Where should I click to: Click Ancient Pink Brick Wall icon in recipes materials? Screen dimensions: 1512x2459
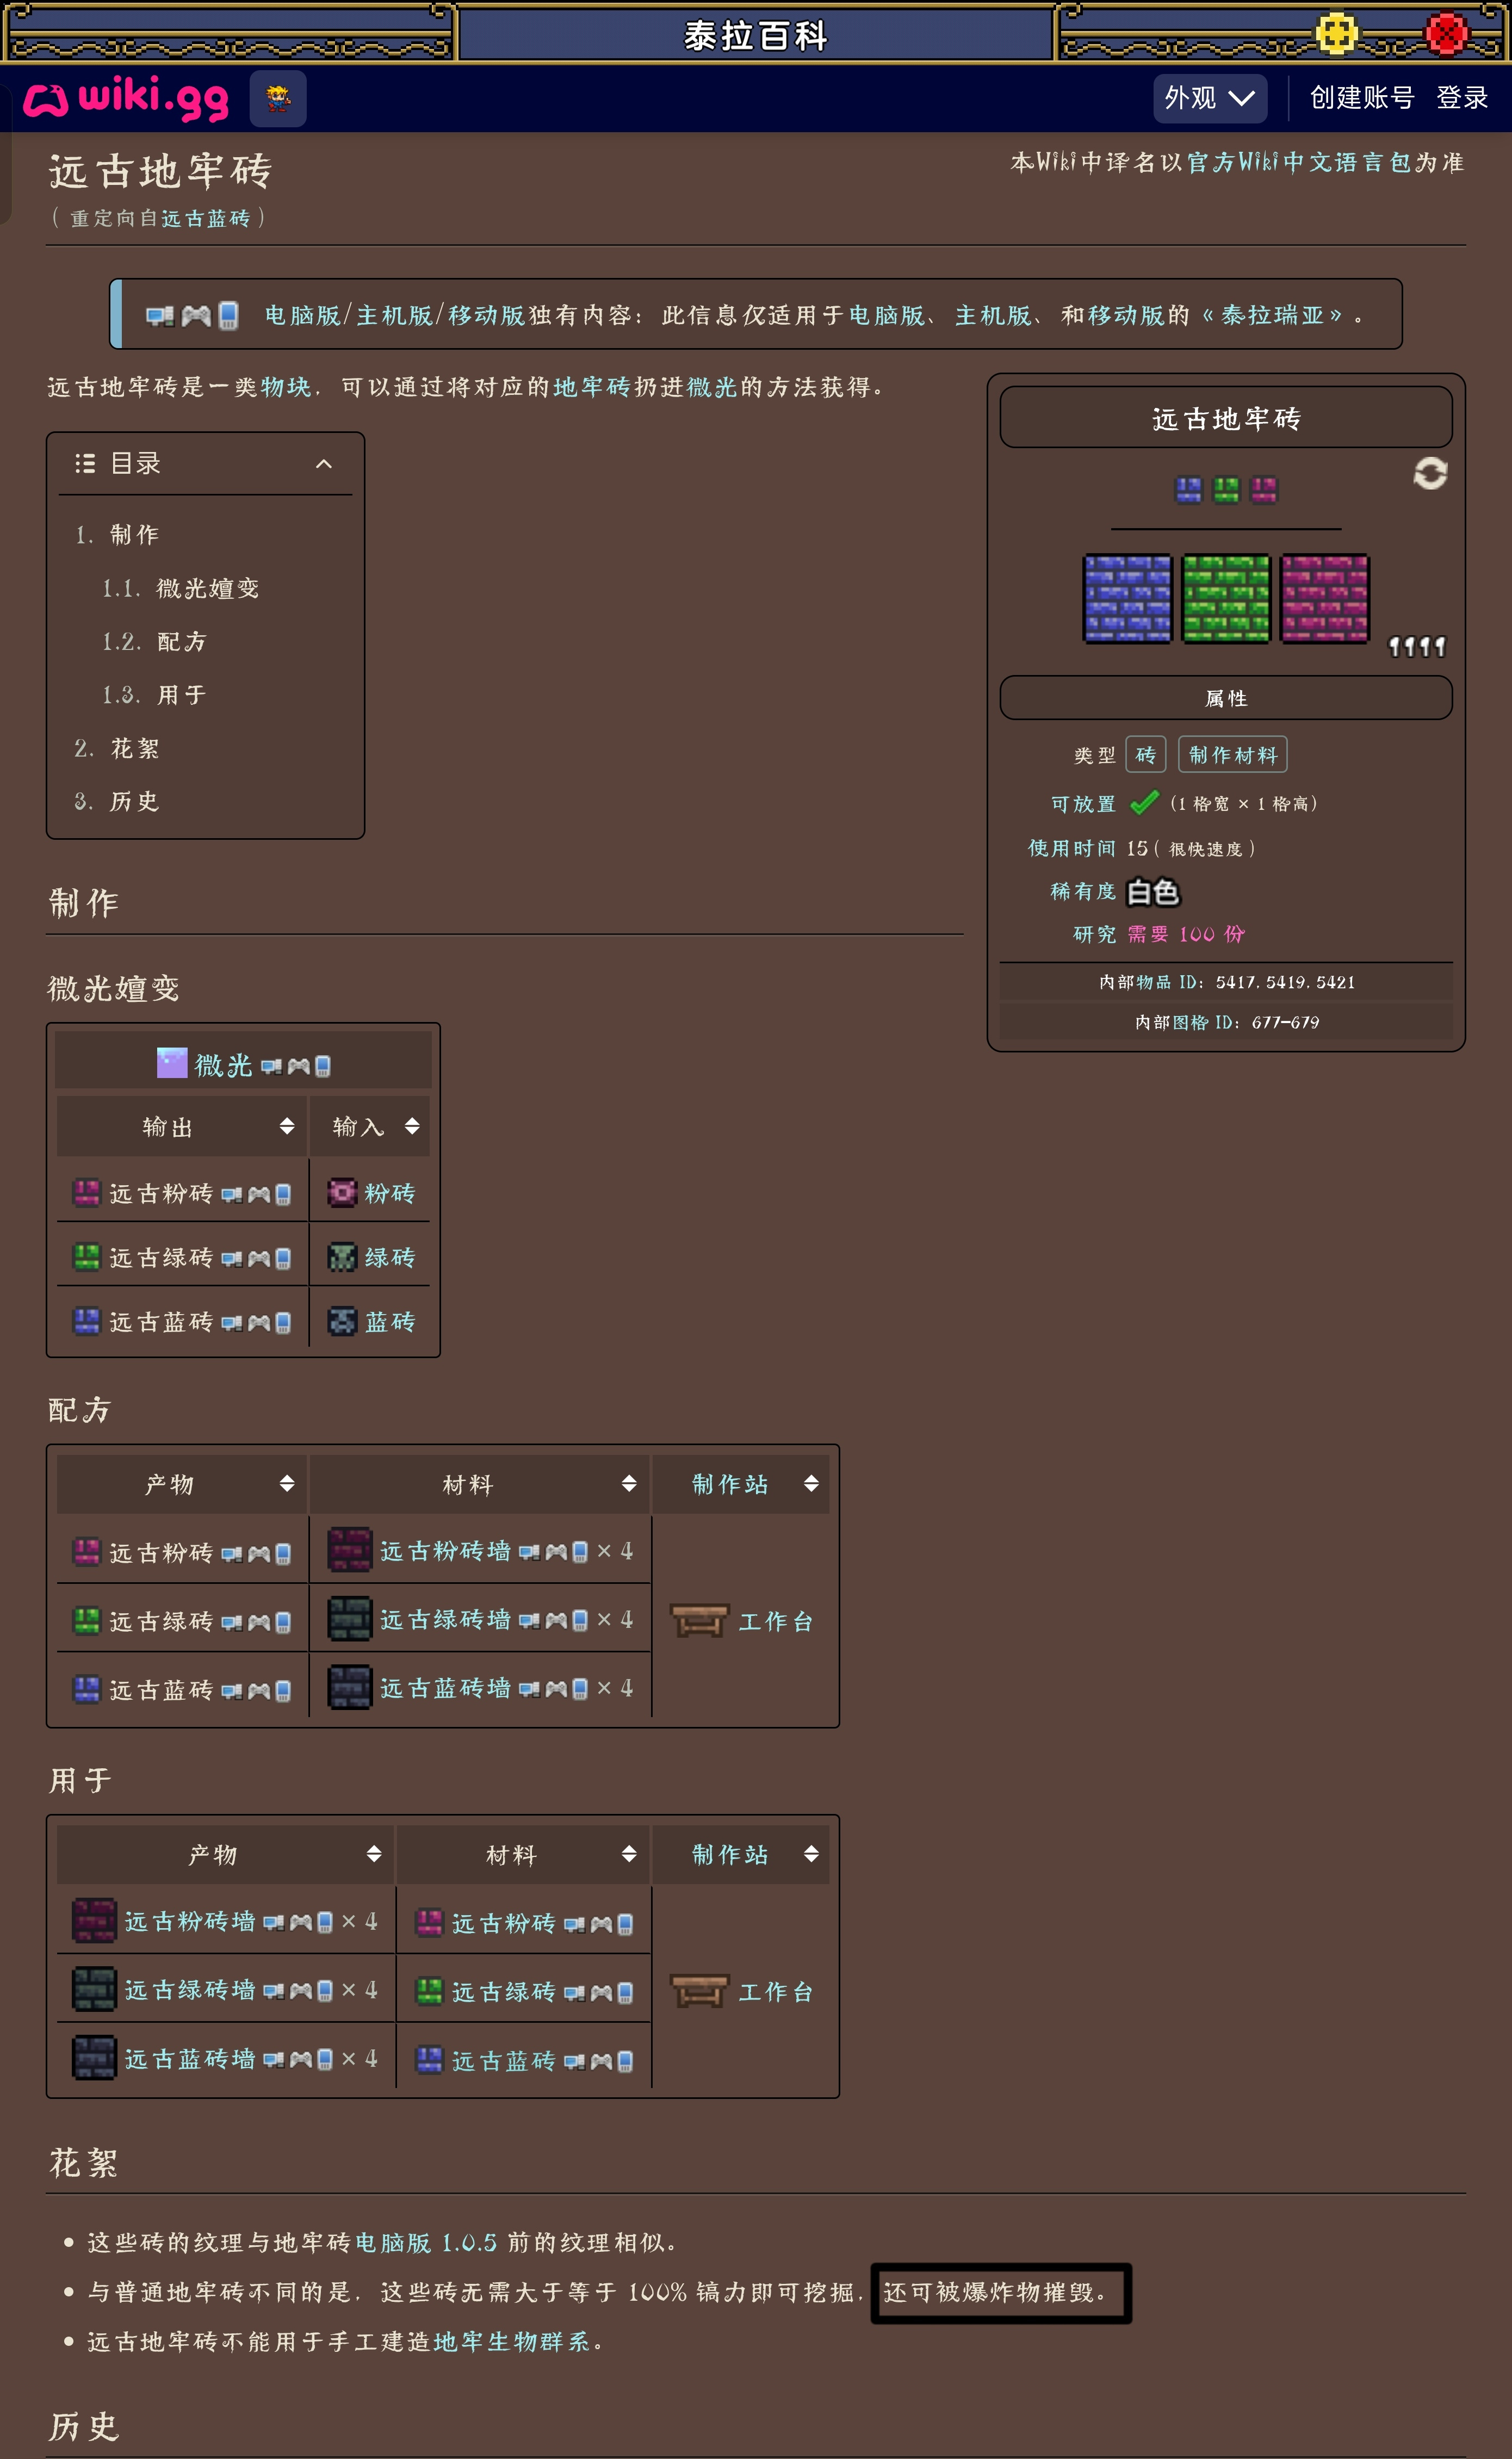coord(350,1550)
